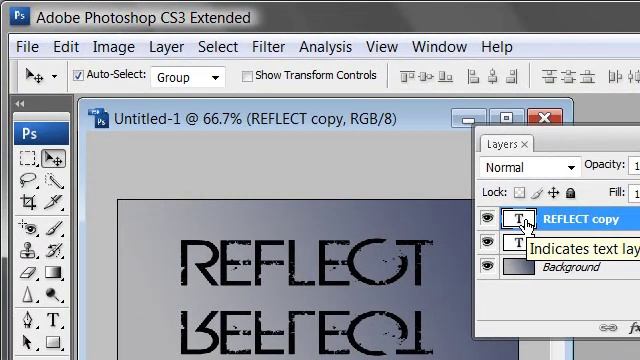640x360 pixels.
Task: Select the History Brush tool
Action: pyautogui.click(x=53, y=250)
